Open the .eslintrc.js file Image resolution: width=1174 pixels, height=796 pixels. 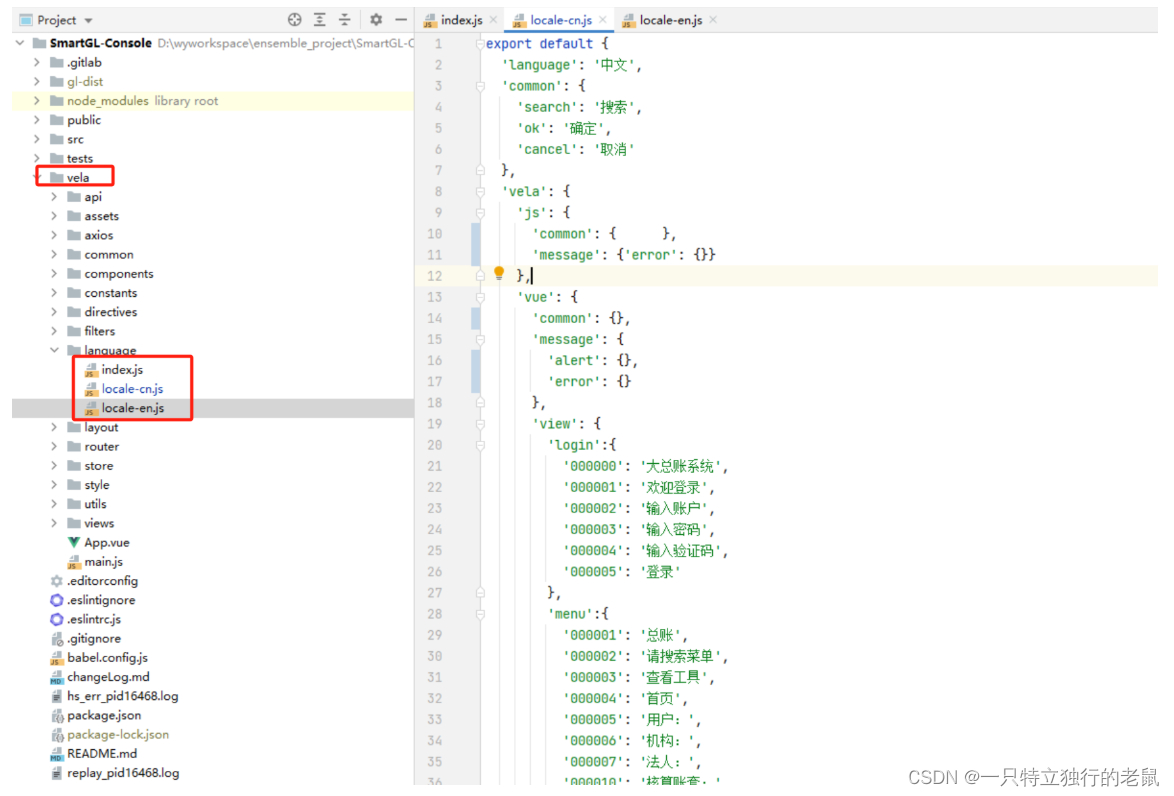[x=94, y=620]
